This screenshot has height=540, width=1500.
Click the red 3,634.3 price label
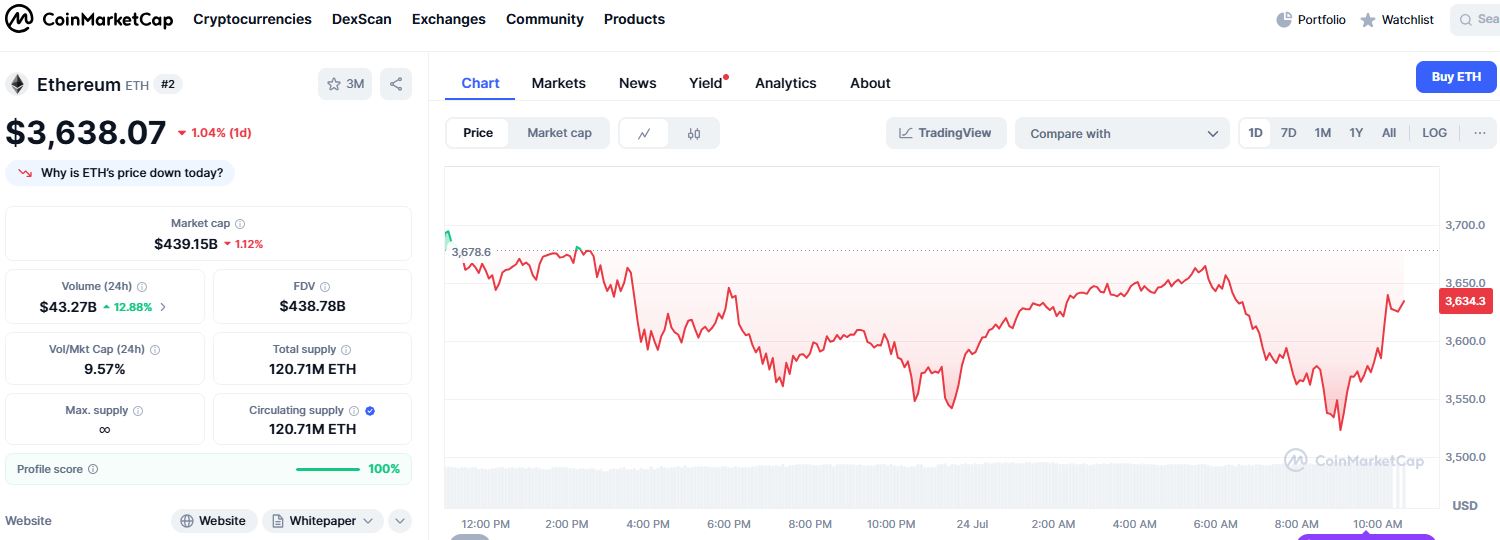[x=1465, y=301]
